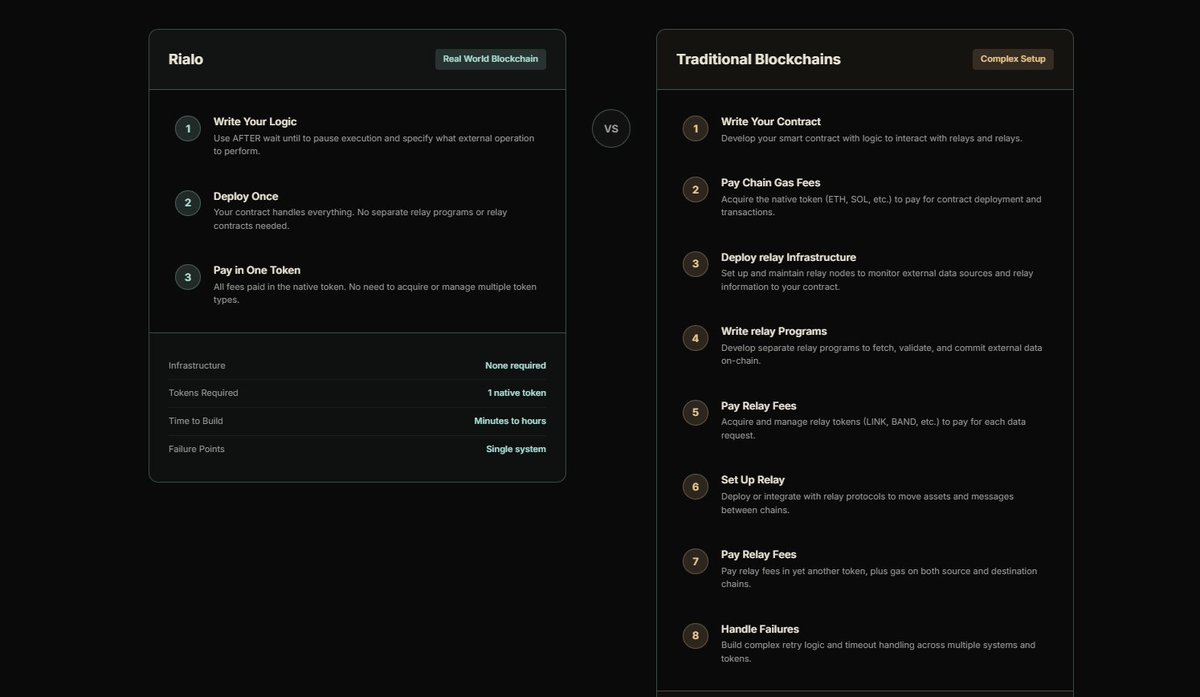Viewport: 1200px width, 697px height.
Task: Click the Rialo step 2 number circle
Action: 188,203
